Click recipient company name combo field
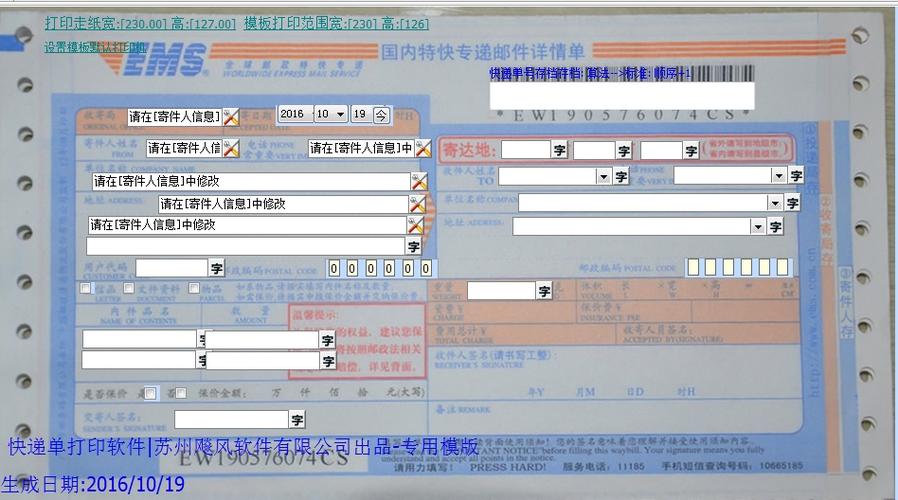 click(649, 202)
